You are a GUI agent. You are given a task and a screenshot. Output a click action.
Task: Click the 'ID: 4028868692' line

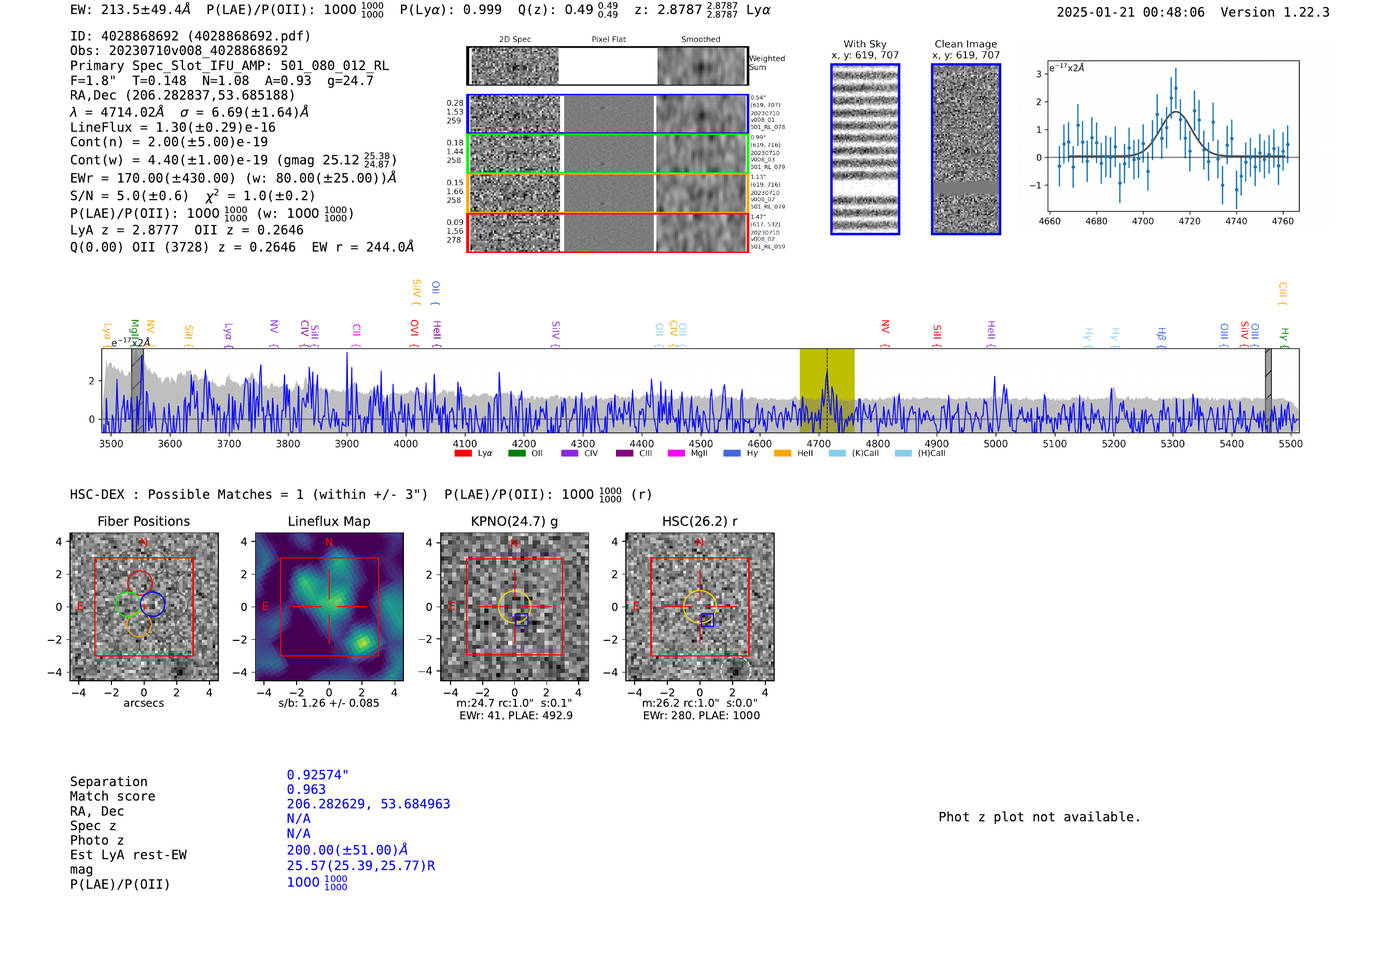(190, 36)
